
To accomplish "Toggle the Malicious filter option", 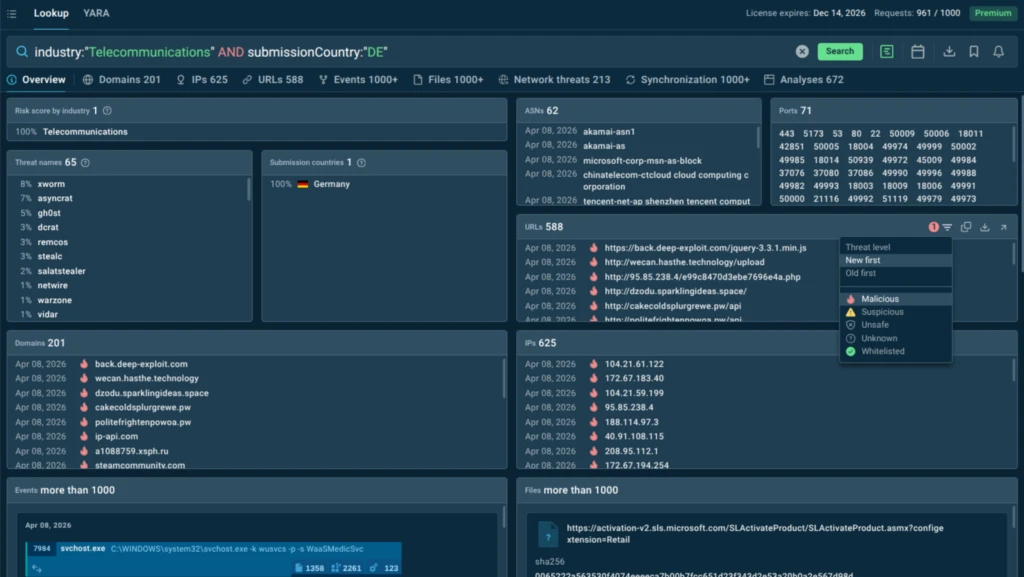I will tap(880, 299).
